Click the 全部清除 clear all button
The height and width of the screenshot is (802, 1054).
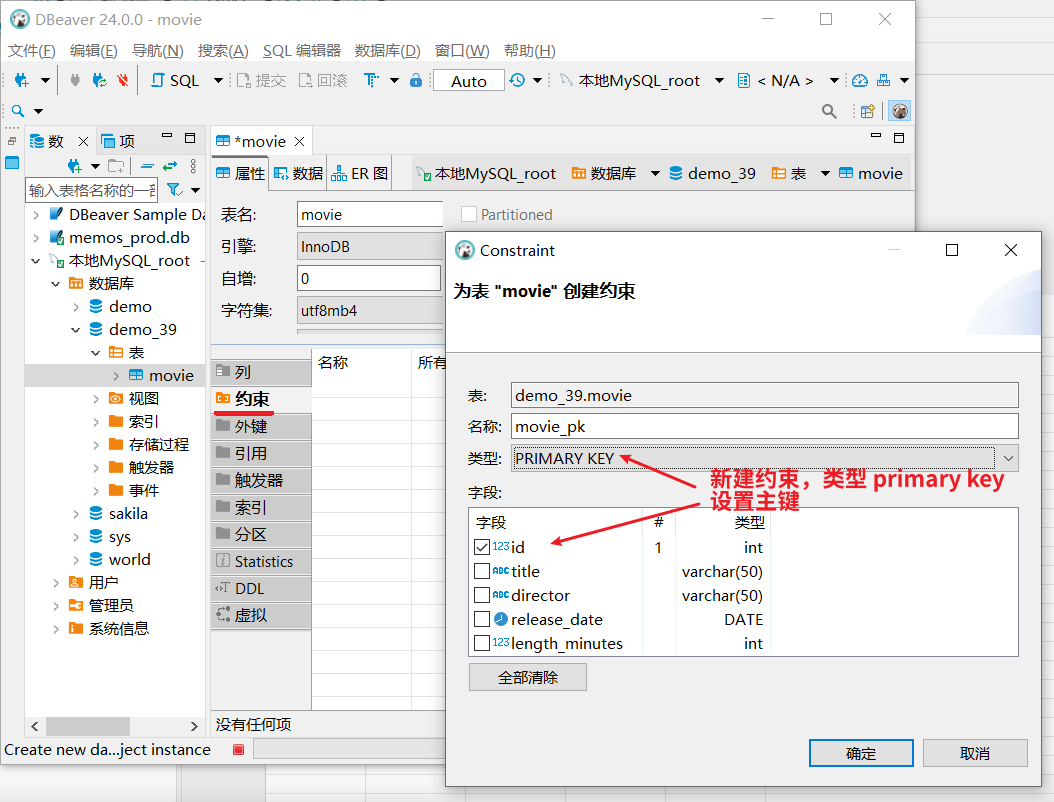point(528,678)
